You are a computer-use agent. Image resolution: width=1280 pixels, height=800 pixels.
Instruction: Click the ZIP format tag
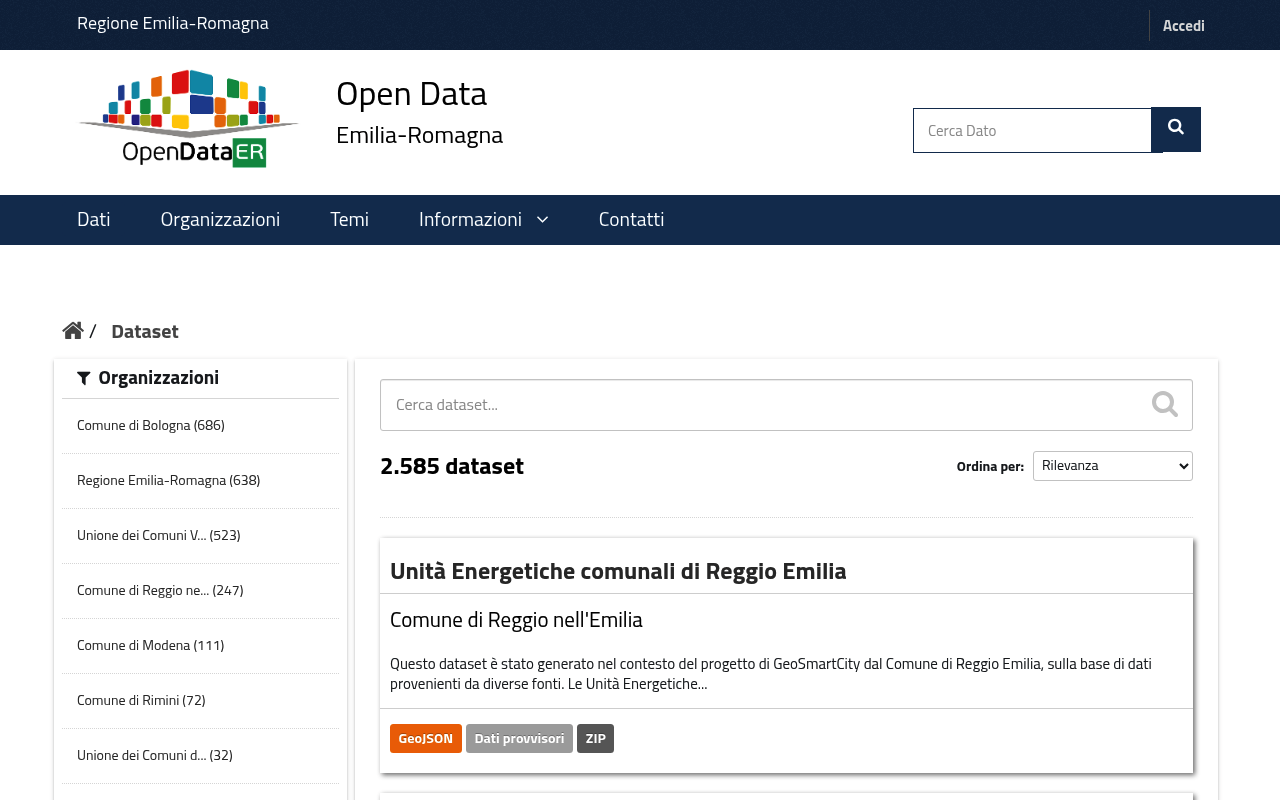(x=595, y=738)
